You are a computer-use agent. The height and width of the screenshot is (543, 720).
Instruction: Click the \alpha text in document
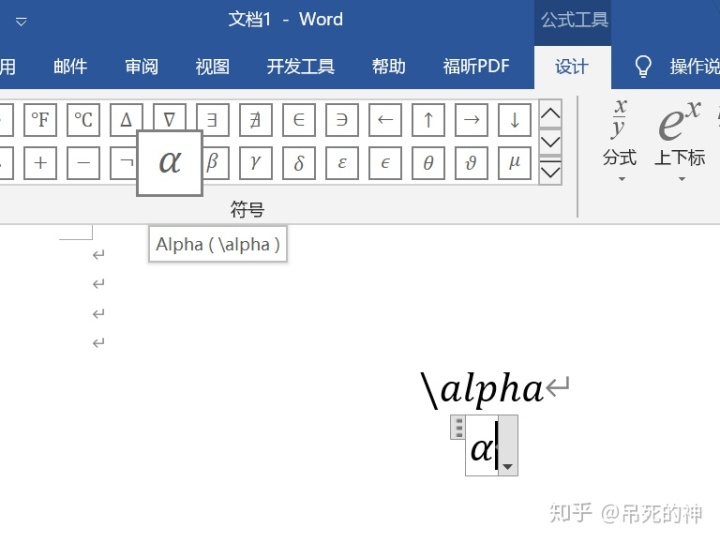(482, 389)
